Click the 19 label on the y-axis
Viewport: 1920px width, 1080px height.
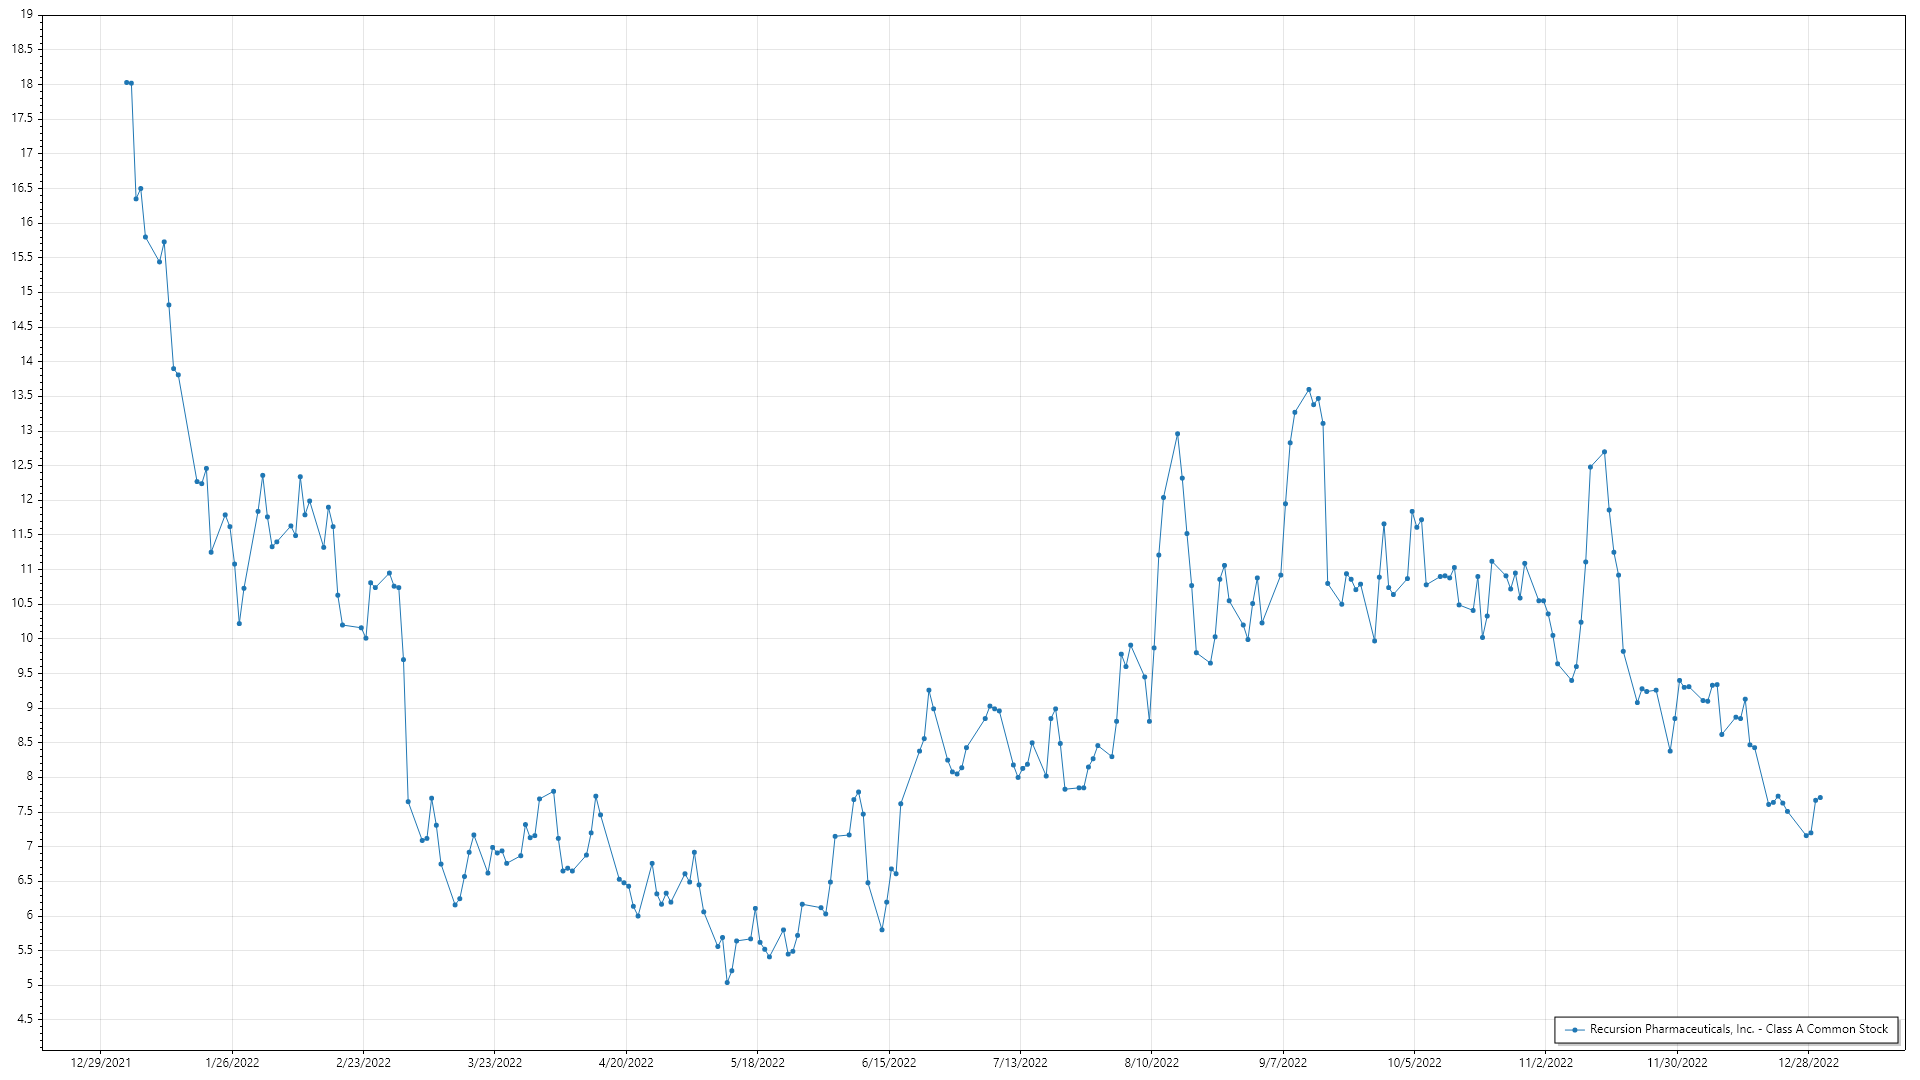point(26,15)
